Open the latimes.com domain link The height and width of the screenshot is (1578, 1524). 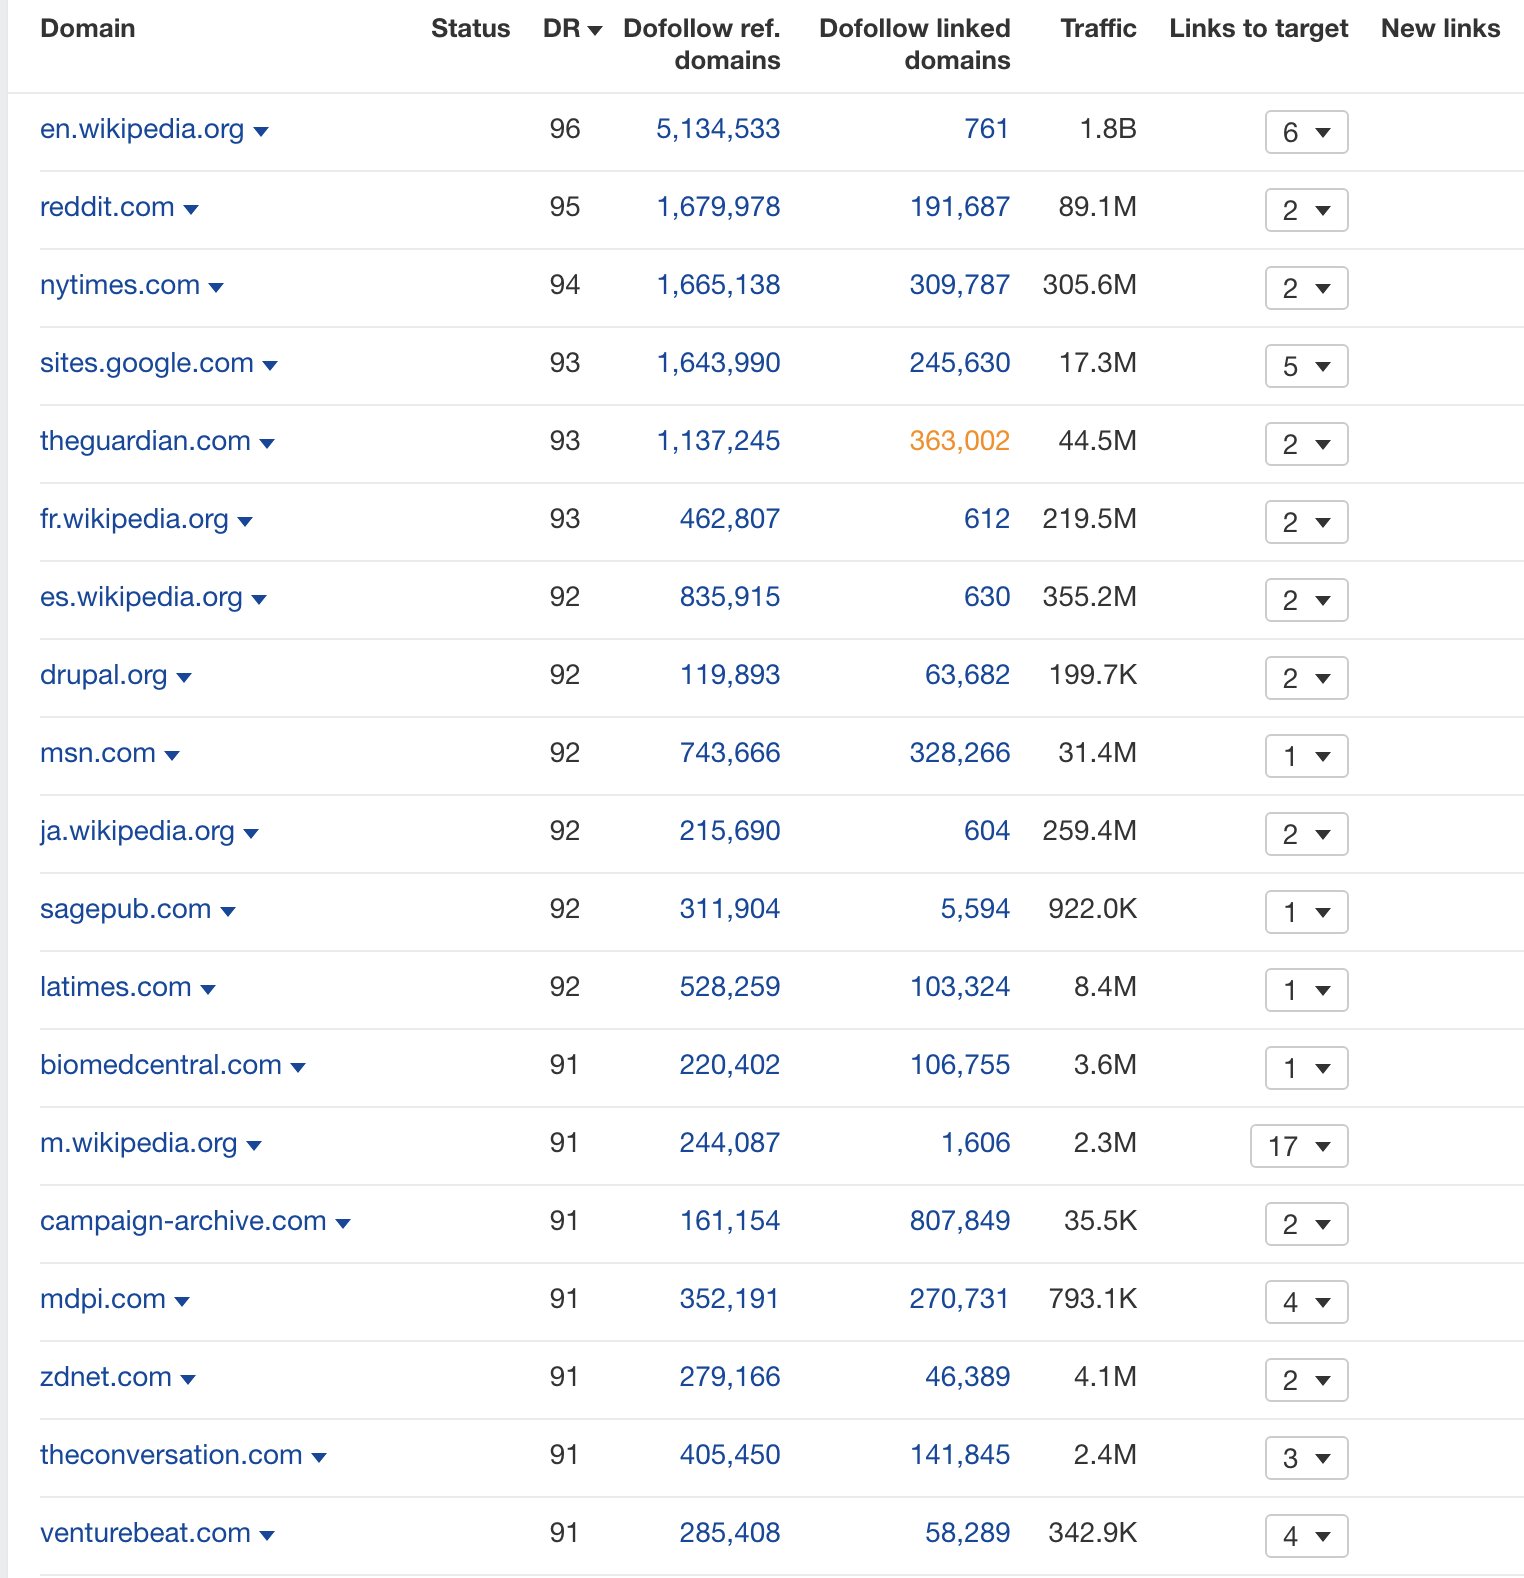pos(116,987)
